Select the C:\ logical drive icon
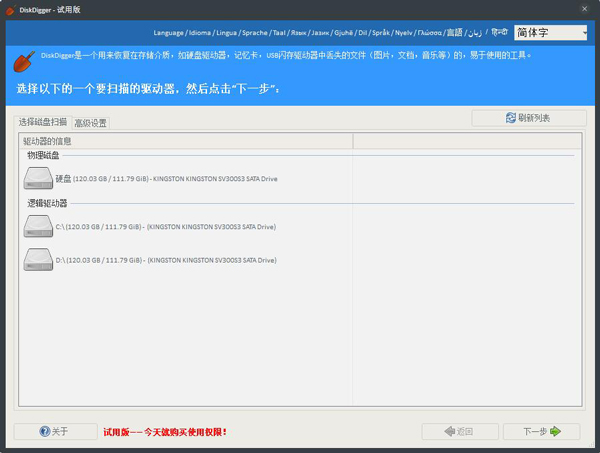Image resolution: width=600 pixels, height=453 pixels. (38, 226)
